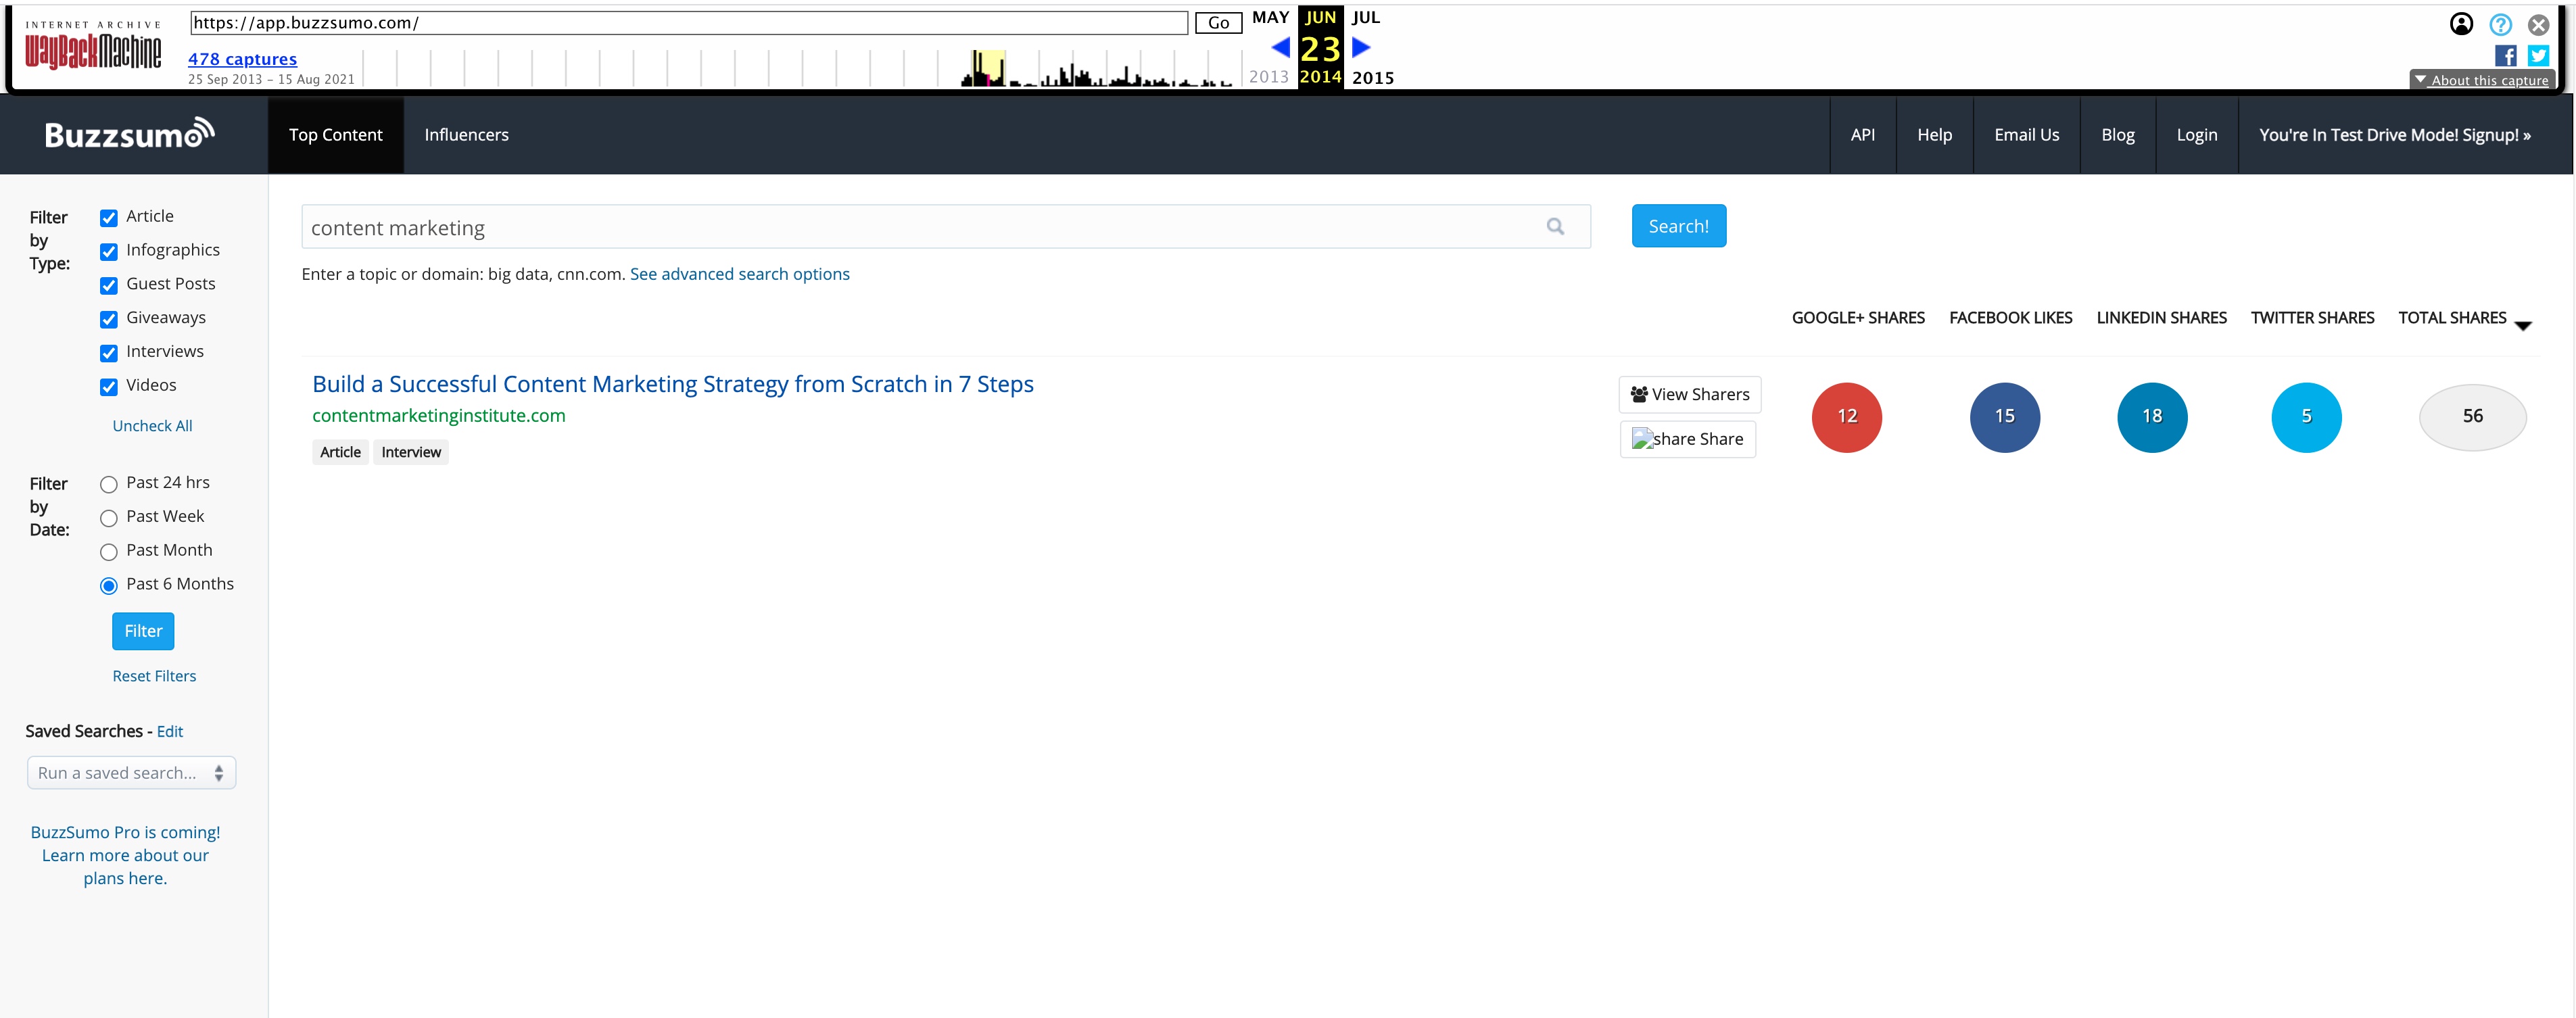
Task: Go to next capture with right arrow
Action: click(1361, 47)
